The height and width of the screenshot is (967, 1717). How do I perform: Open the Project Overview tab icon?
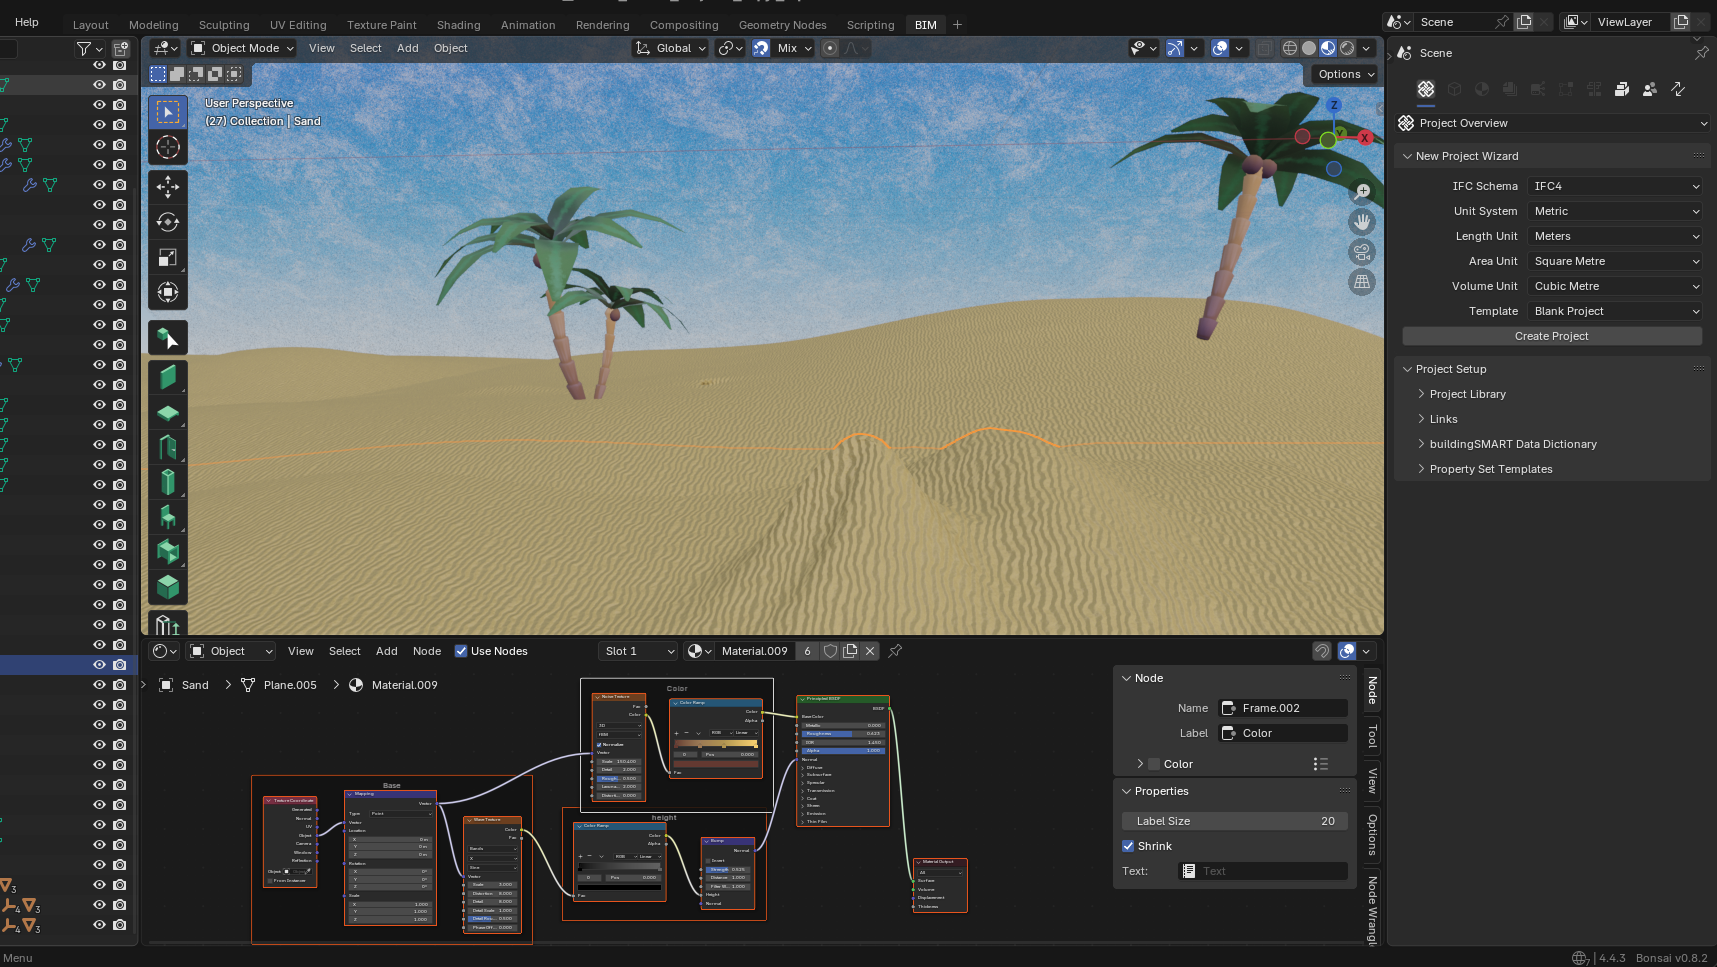(x=1426, y=89)
